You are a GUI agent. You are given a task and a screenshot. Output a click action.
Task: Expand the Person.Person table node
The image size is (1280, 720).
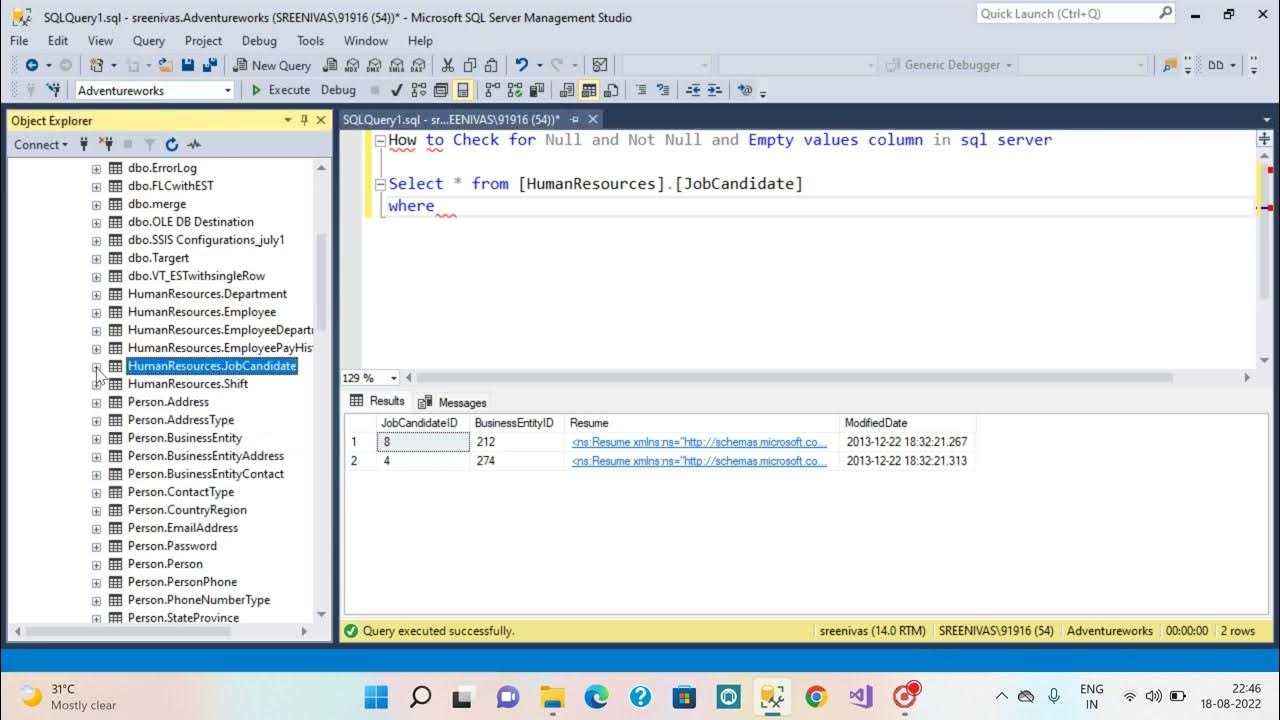(x=96, y=565)
